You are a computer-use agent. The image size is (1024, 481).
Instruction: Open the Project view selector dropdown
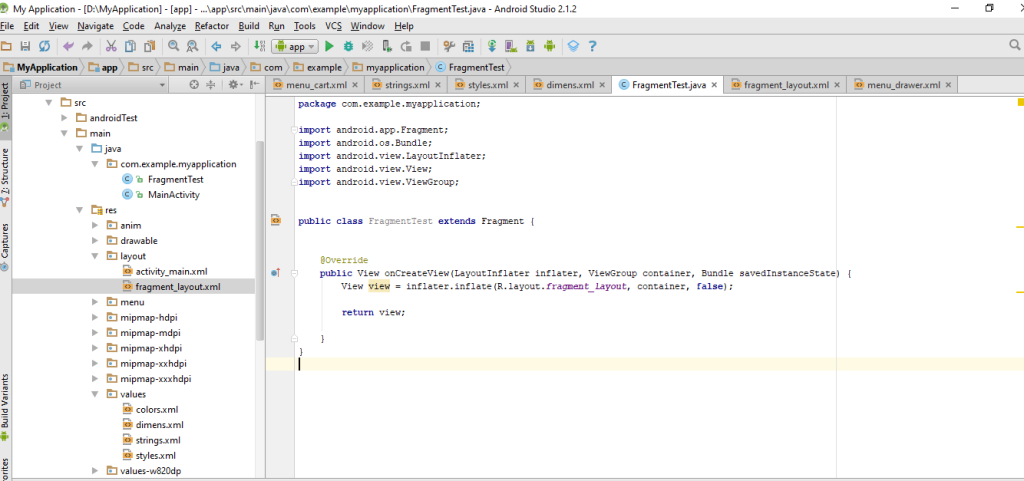92,85
